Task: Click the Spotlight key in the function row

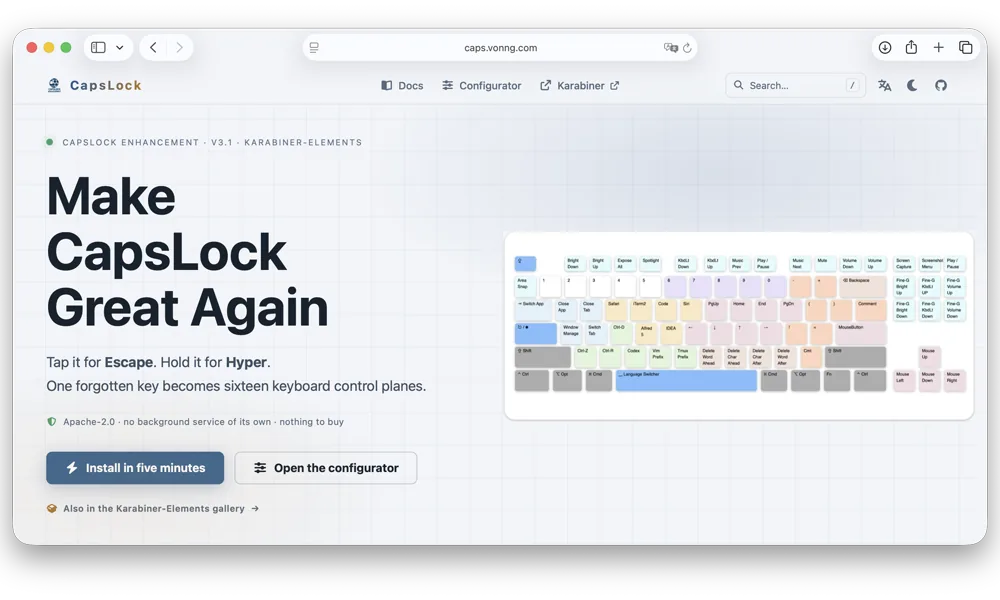Action: (x=651, y=263)
